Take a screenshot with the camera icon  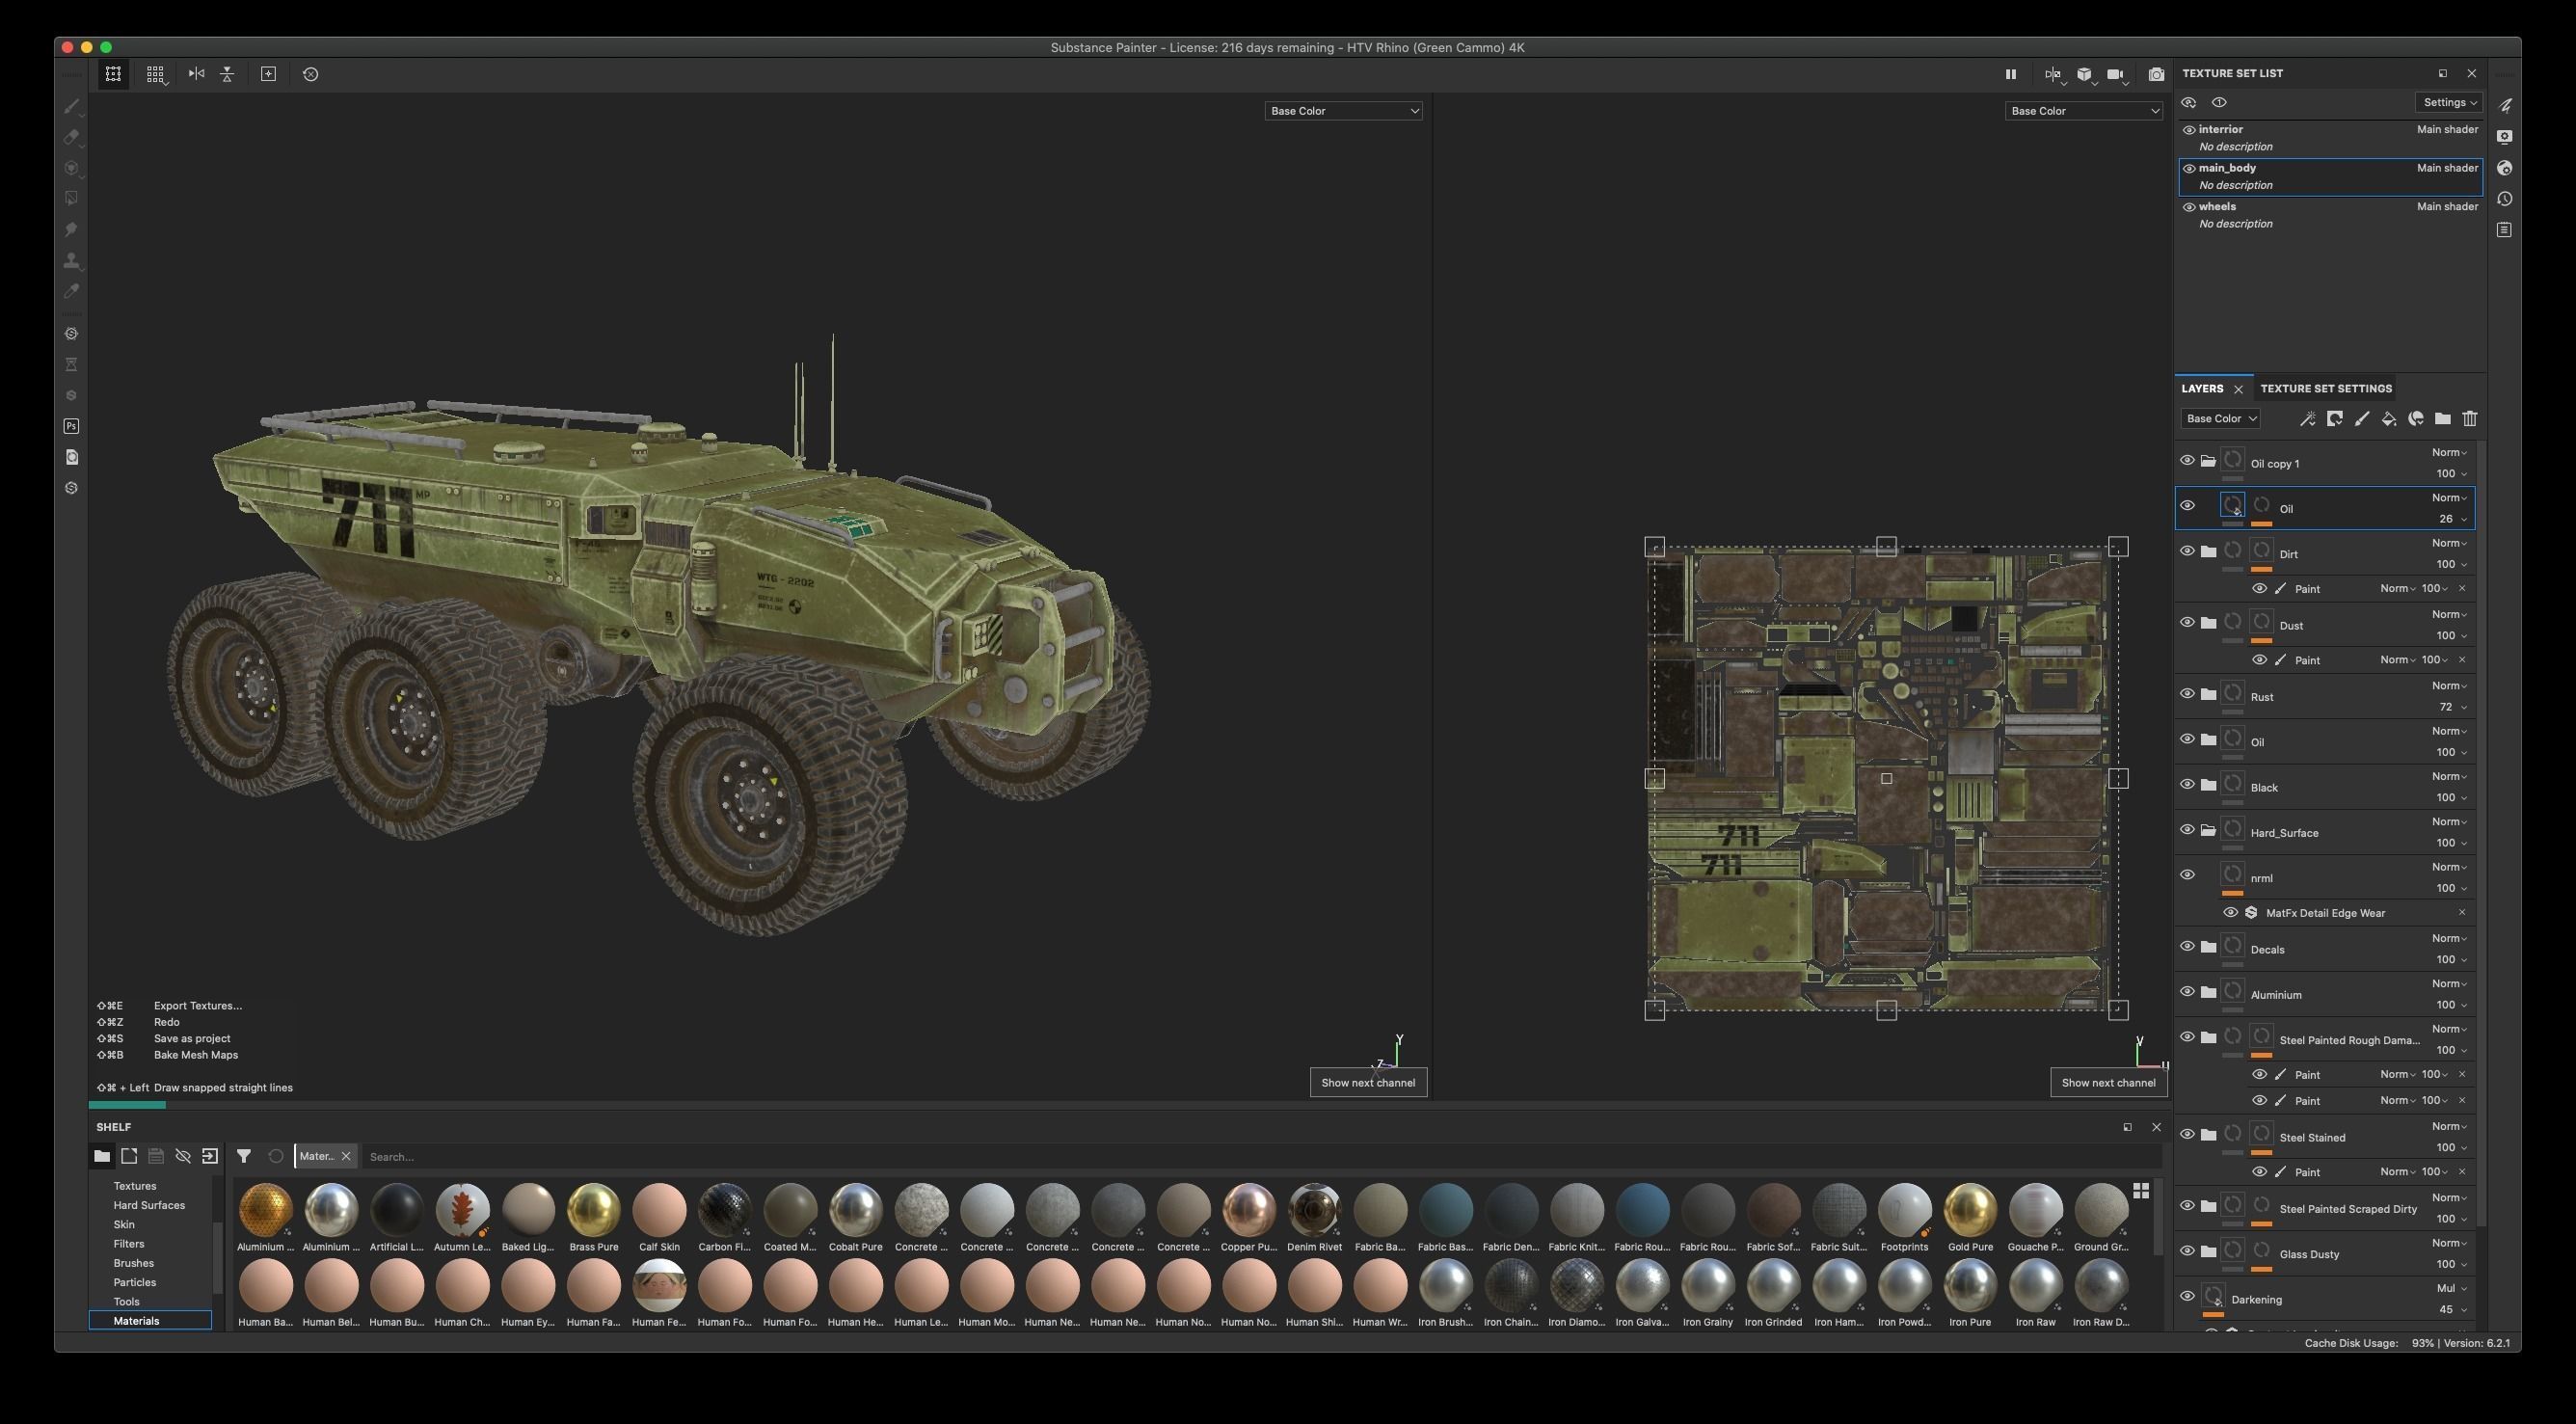click(2157, 74)
